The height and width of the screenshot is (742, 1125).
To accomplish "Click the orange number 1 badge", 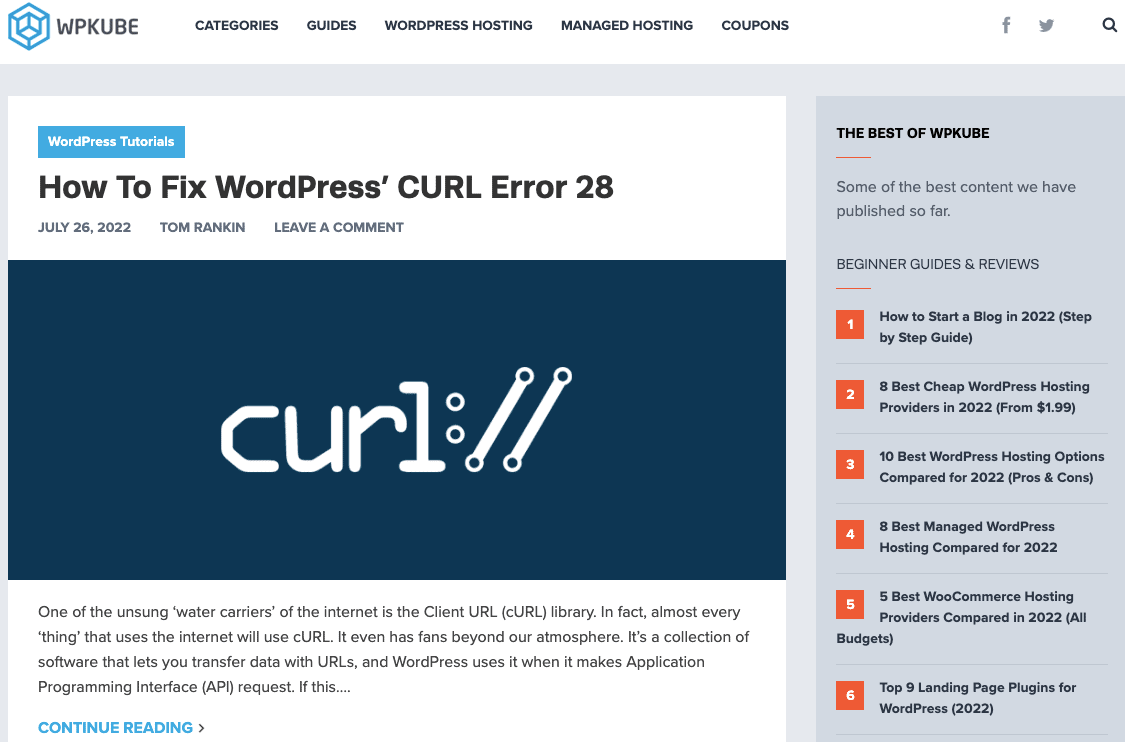I will pyautogui.click(x=850, y=324).
